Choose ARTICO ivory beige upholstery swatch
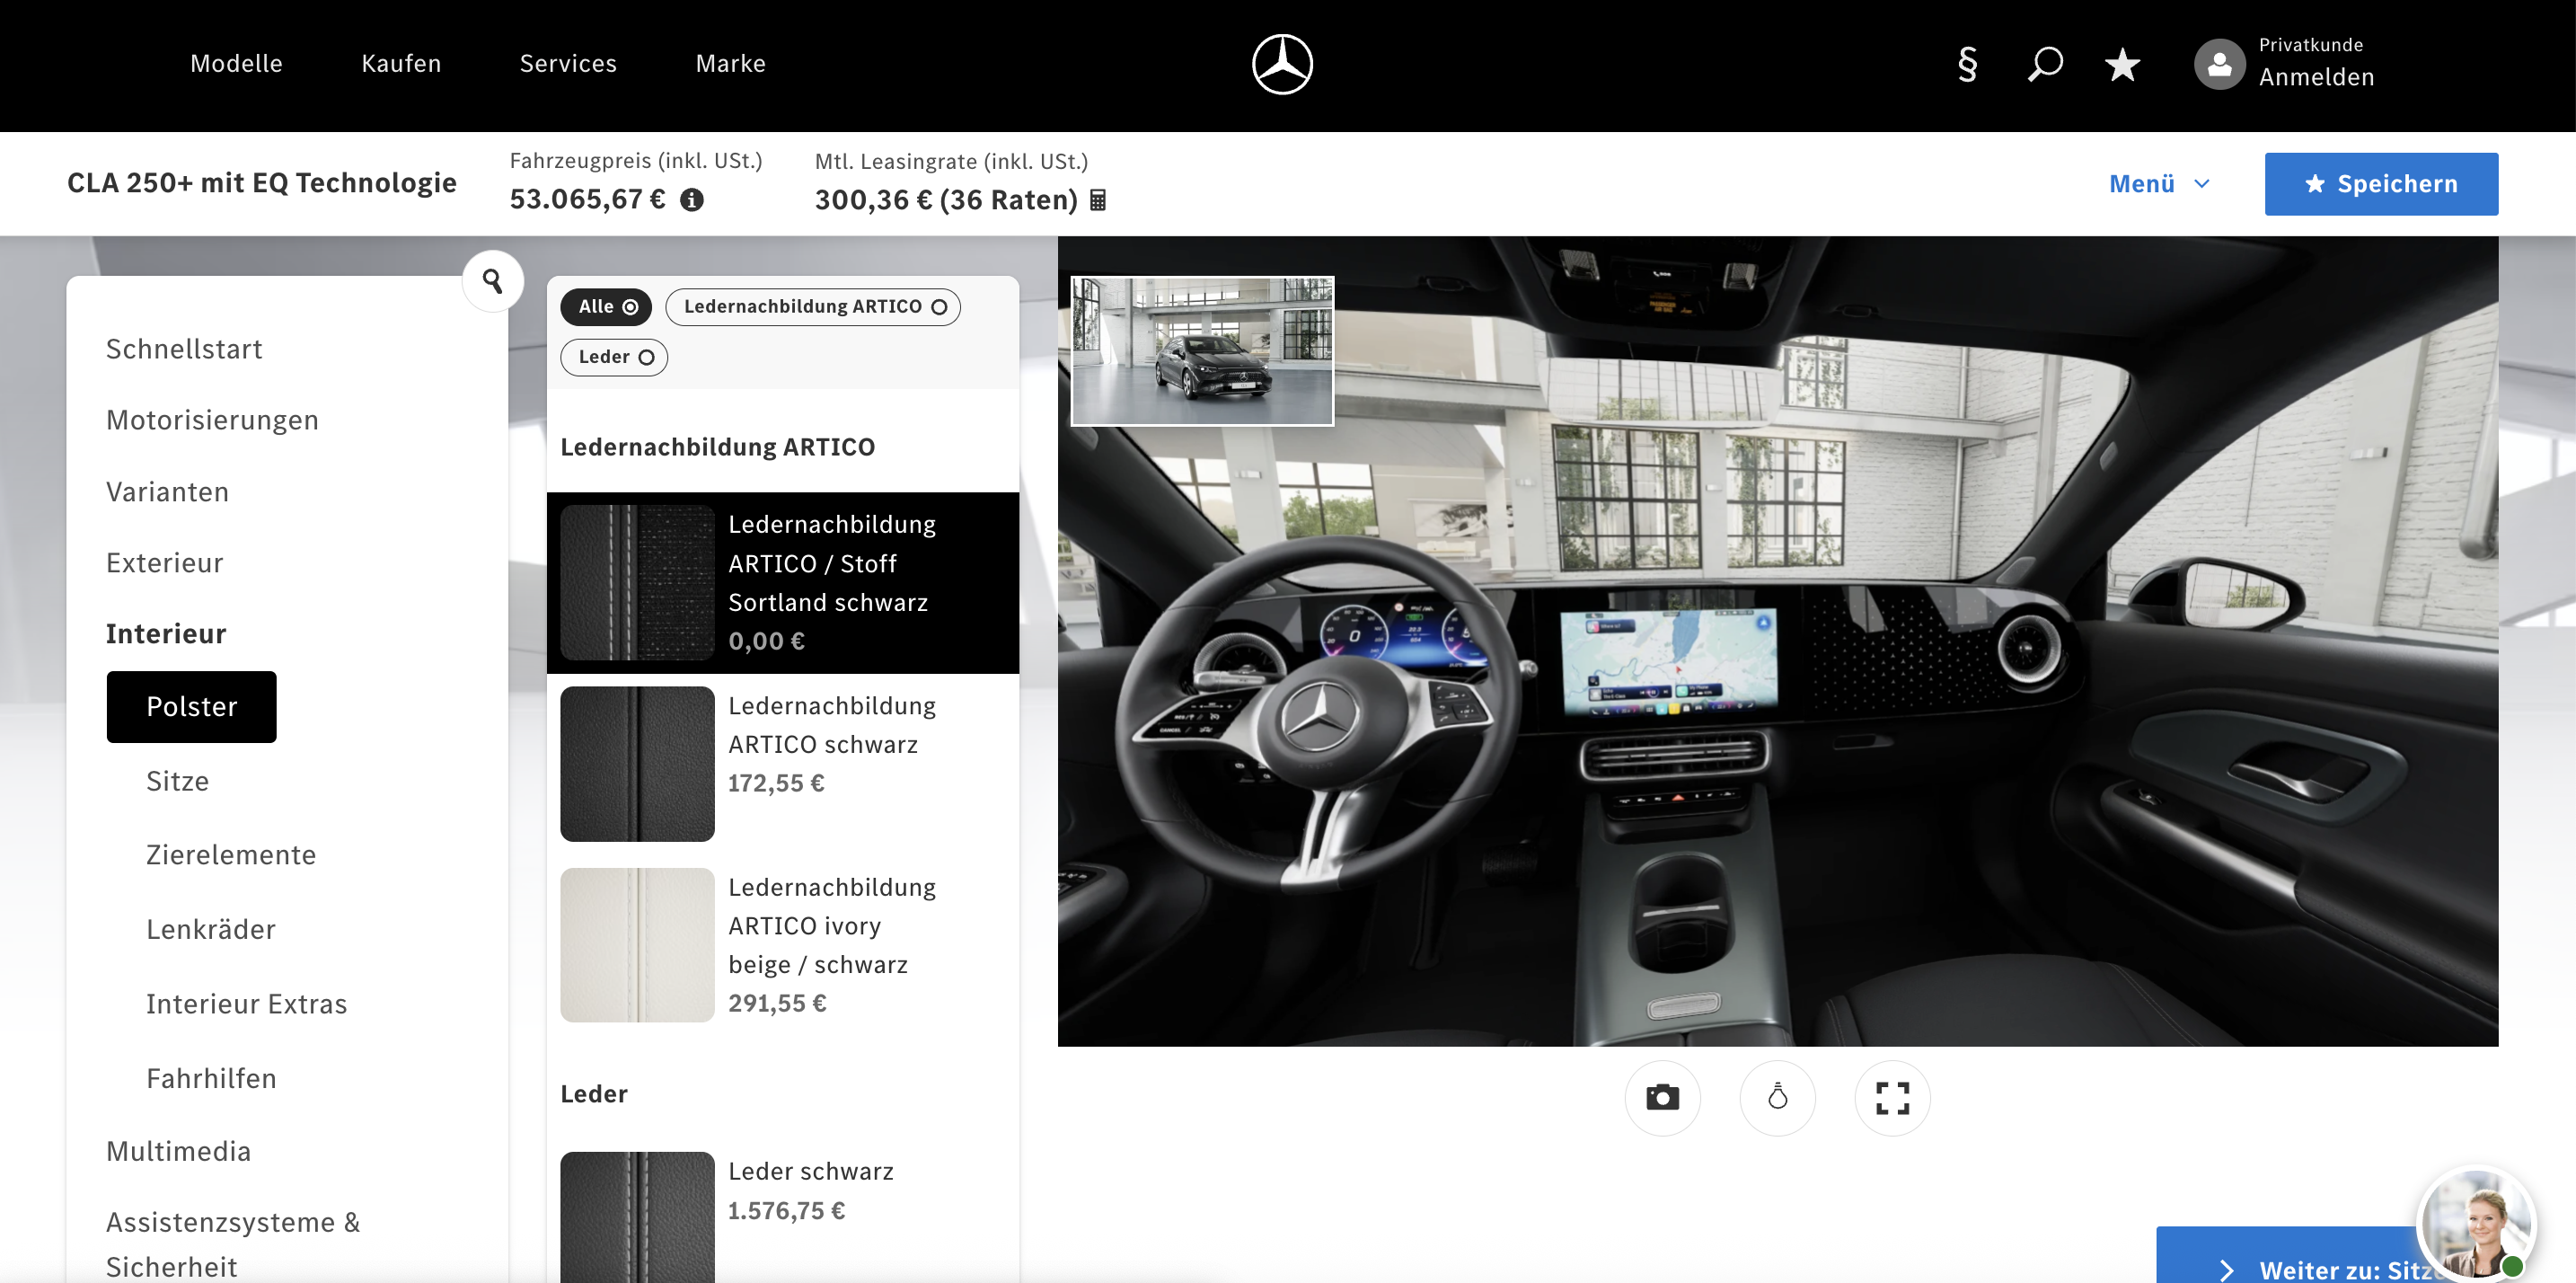Image resolution: width=2576 pixels, height=1283 pixels. [637, 944]
